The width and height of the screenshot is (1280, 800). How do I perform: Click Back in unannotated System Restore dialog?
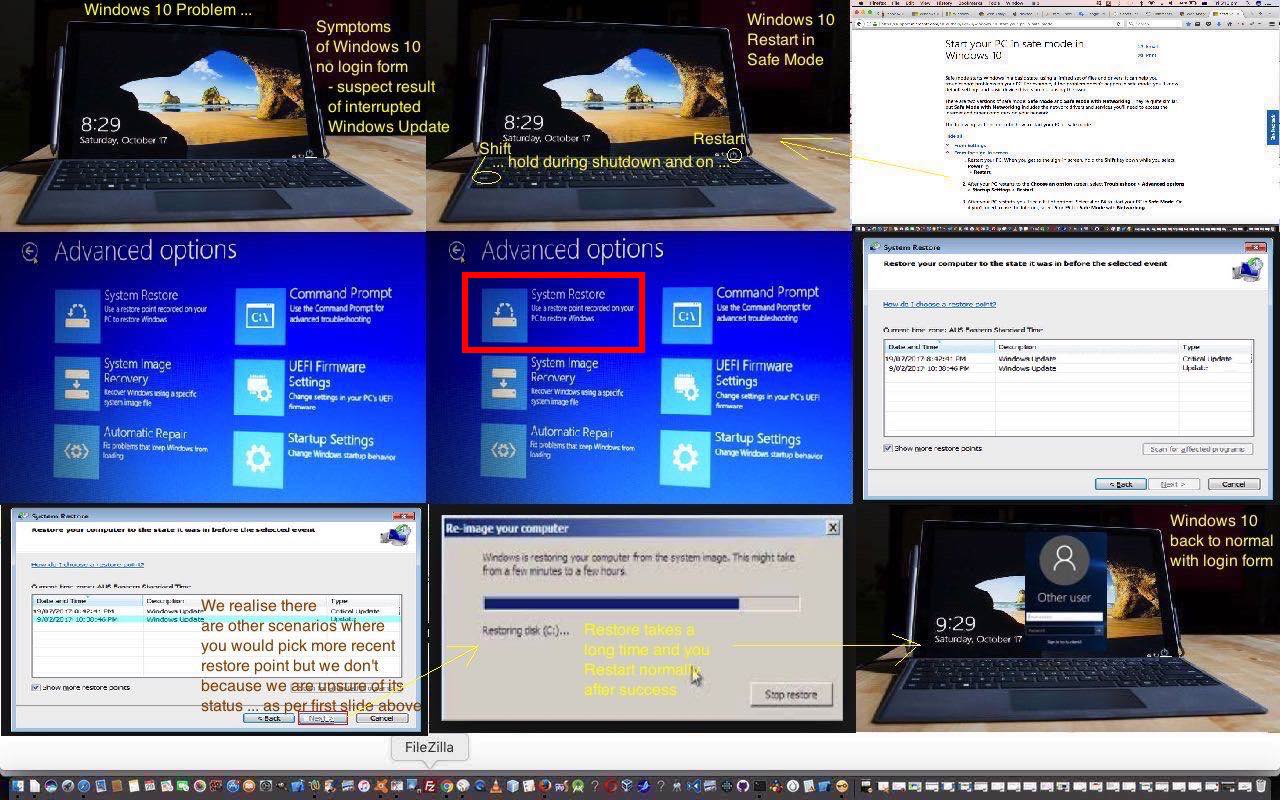tap(1120, 484)
